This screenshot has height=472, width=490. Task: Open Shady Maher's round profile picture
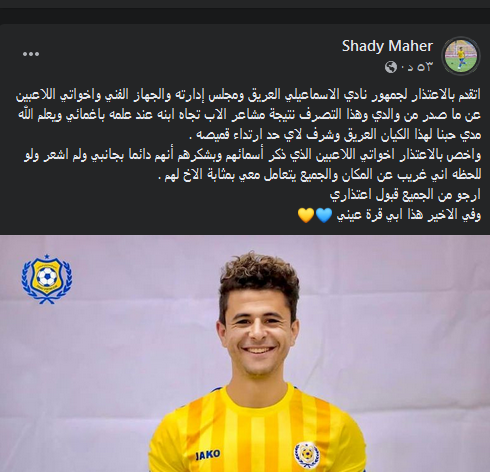[461, 56]
